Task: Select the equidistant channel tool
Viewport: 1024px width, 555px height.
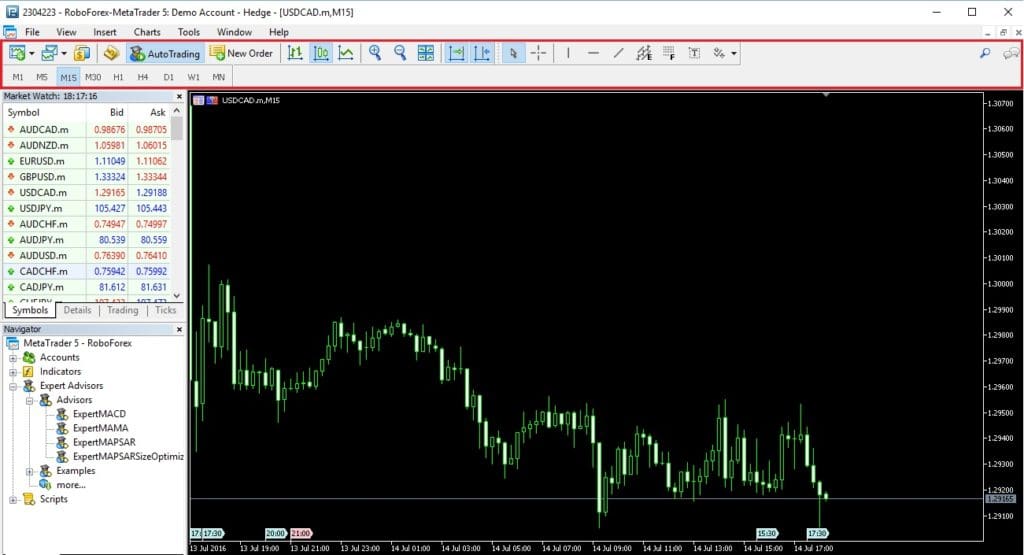Action: pos(644,54)
